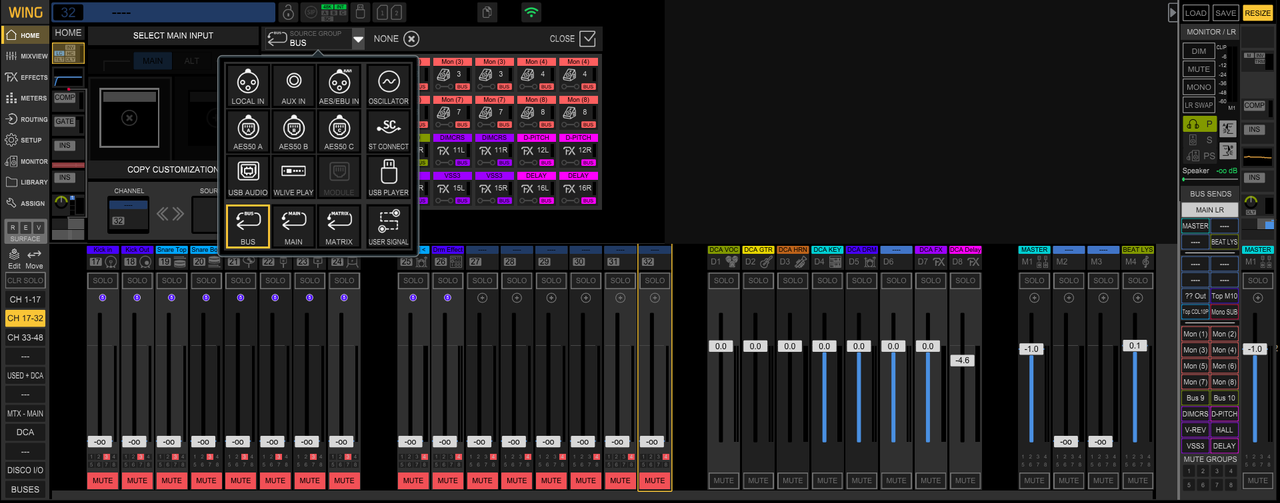This screenshot has height=503, width=1280.
Task: Switch to CH 1-17 layer
Action: coord(24,300)
